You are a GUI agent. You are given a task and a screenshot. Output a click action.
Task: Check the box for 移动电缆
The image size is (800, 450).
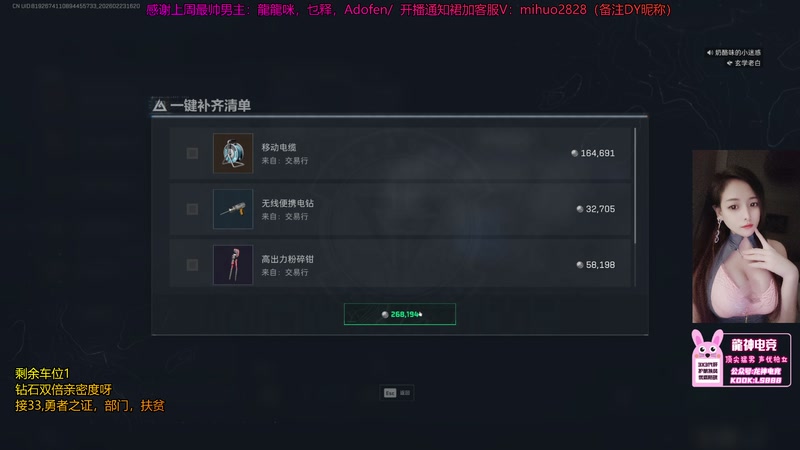click(x=192, y=153)
